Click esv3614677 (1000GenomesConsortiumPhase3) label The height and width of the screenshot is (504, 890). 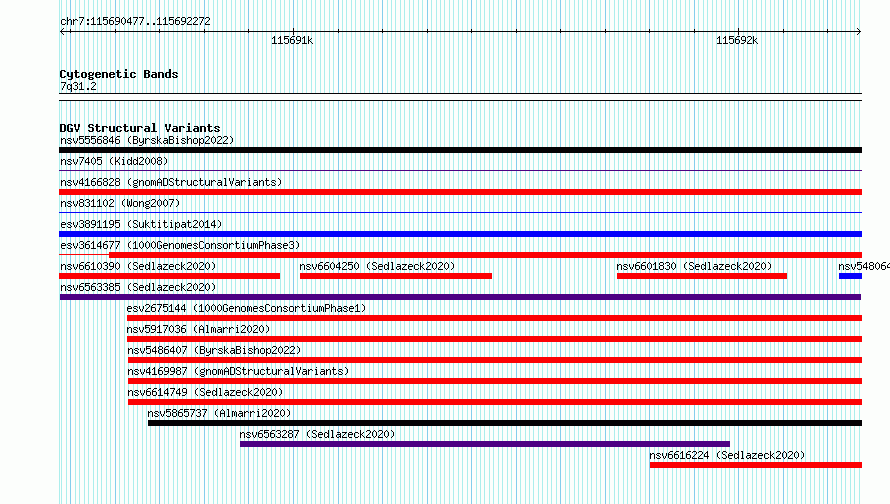(x=180, y=245)
